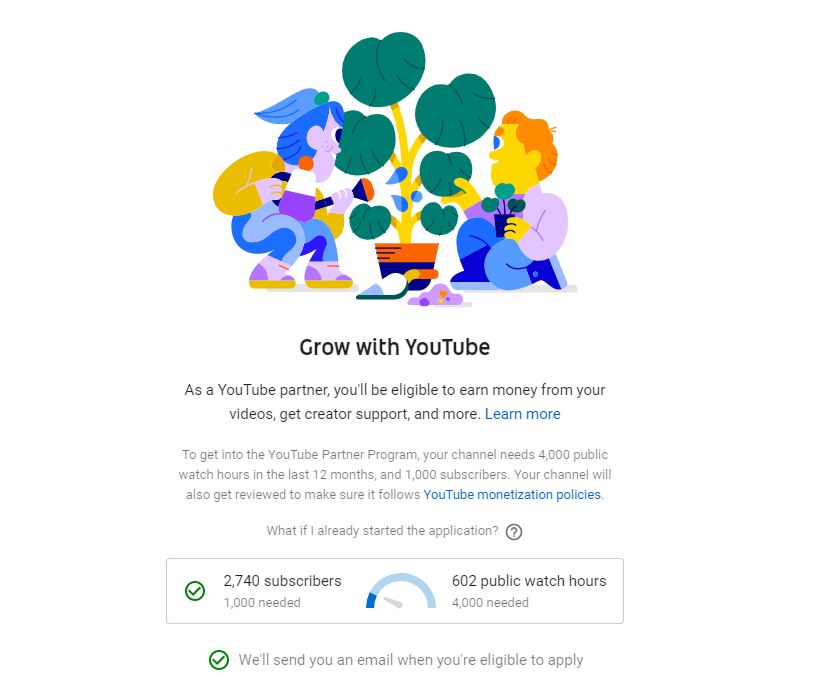820x686 pixels.
Task: Click the Partner Program requirements paragraph
Action: (395, 475)
